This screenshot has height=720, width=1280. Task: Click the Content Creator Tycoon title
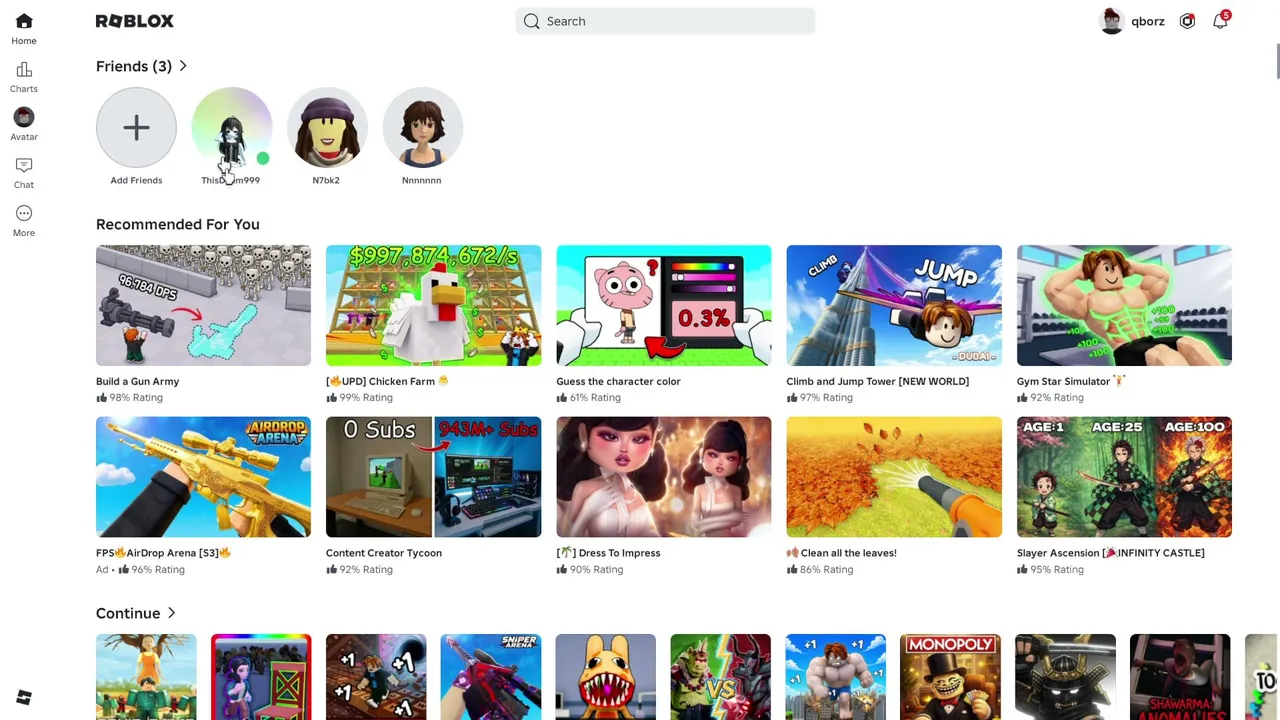point(384,553)
